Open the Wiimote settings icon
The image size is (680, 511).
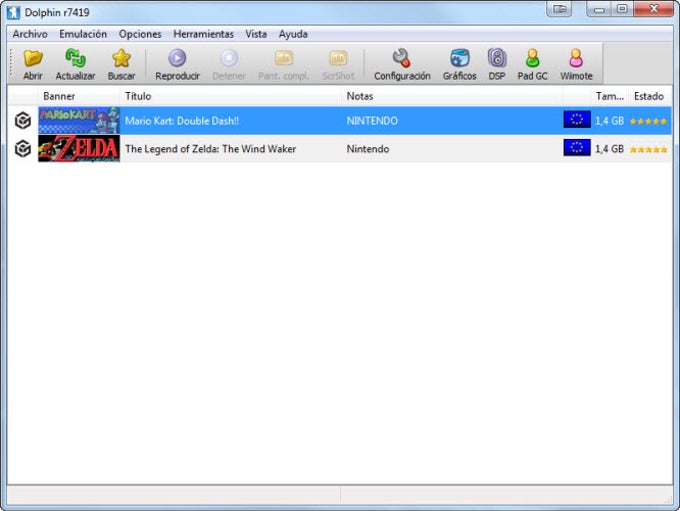[576, 58]
